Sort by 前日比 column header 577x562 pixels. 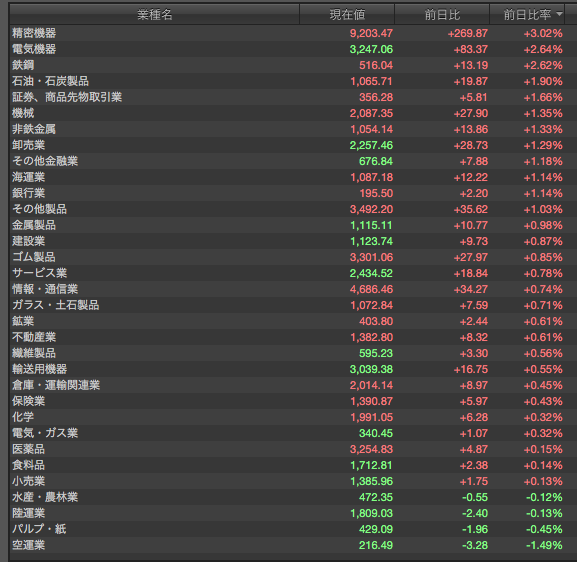click(442, 14)
